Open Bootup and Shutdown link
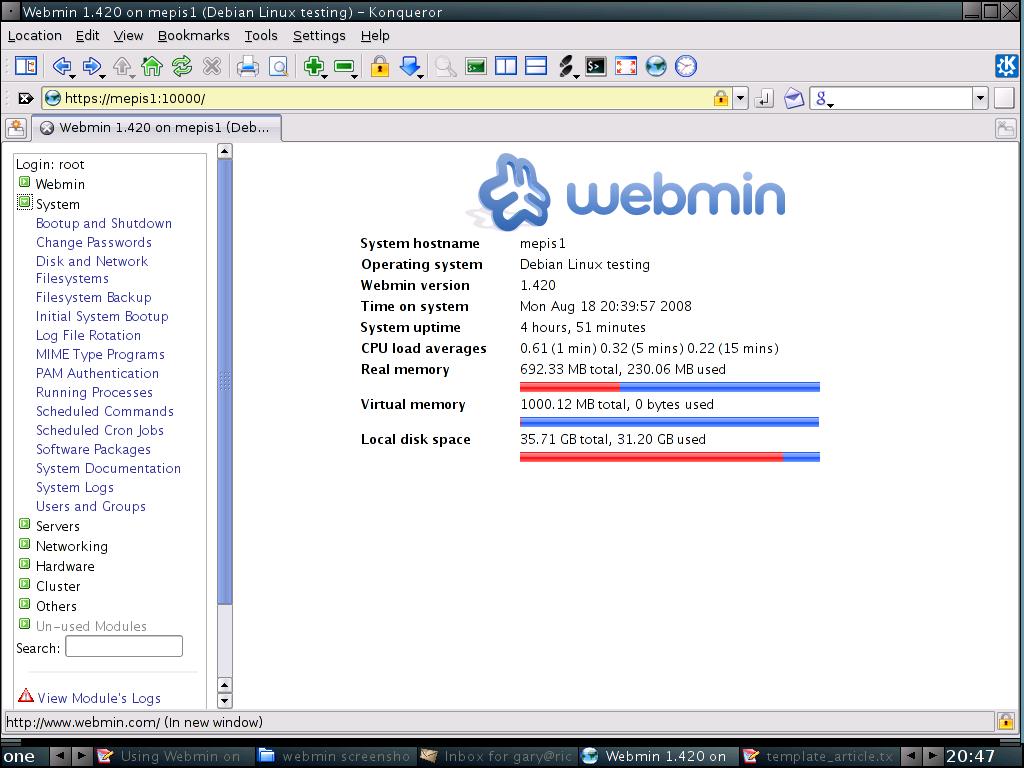The height and width of the screenshot is (768, 1024). click(104, 223)
